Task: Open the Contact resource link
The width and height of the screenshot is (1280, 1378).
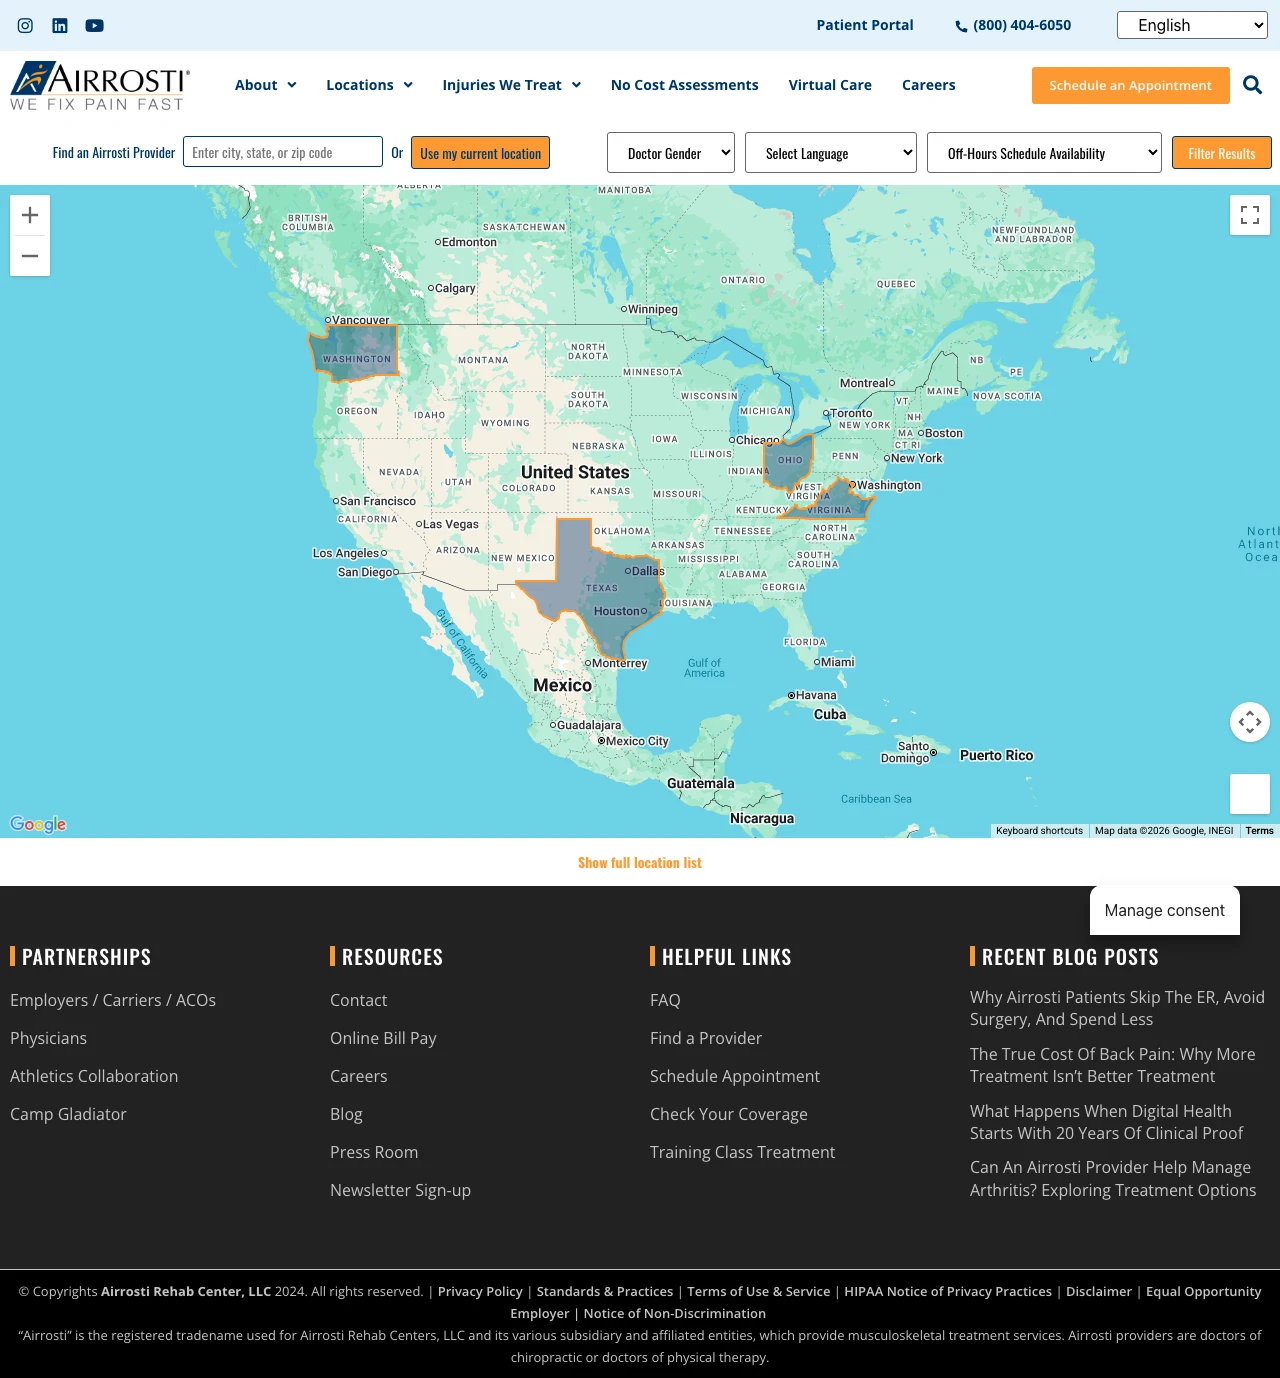Action: (358, 1000)
